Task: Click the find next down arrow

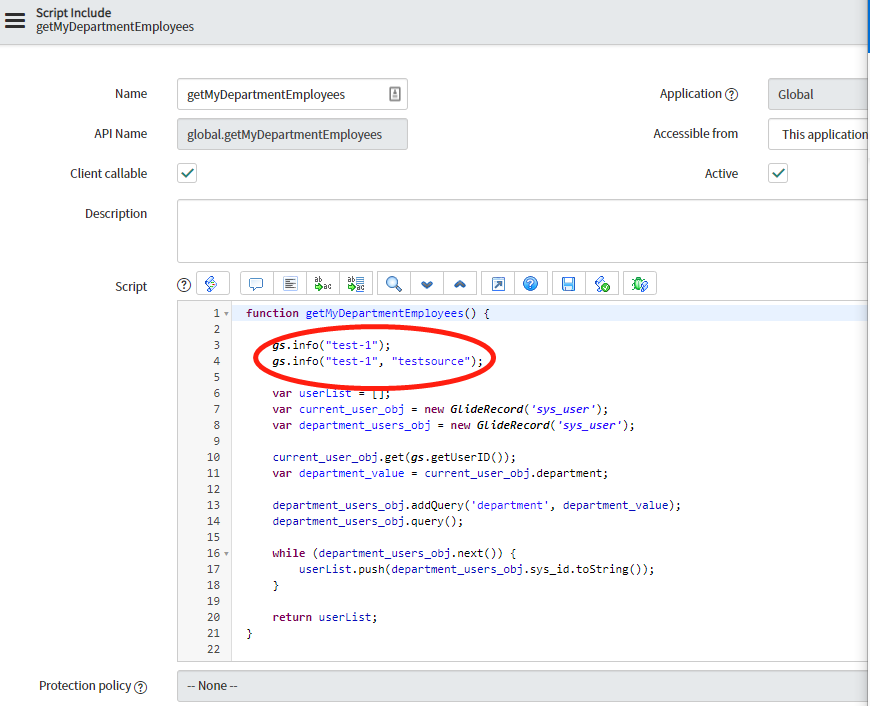Action: click(427, 284)
